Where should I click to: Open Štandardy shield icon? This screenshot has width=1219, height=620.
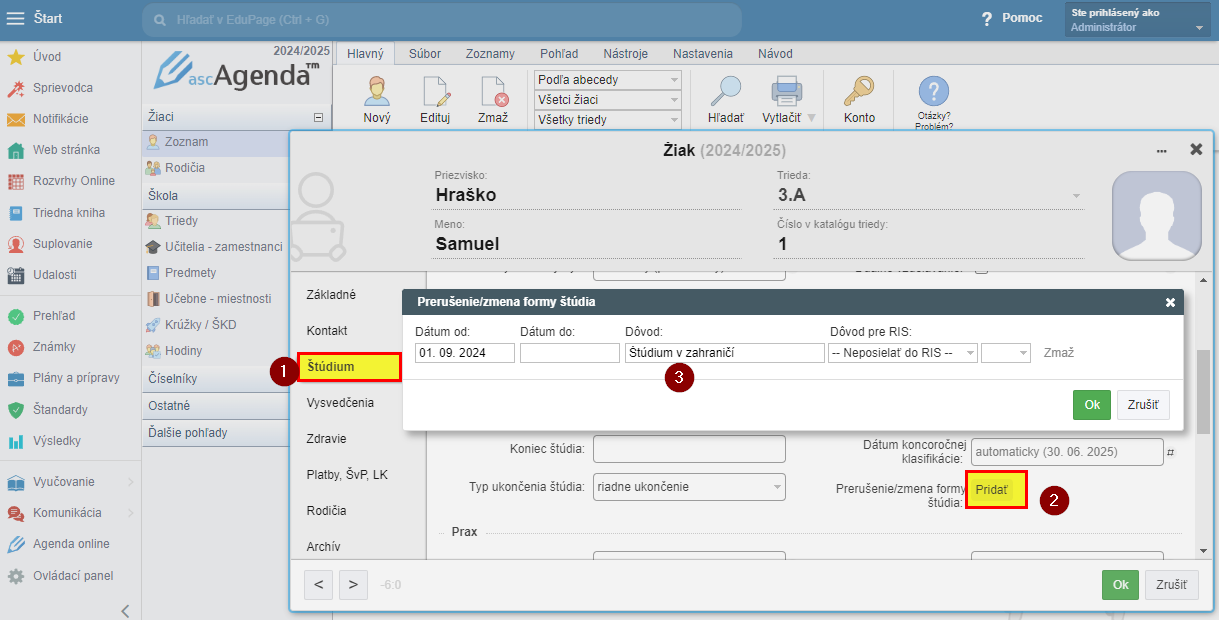[16, 410]
